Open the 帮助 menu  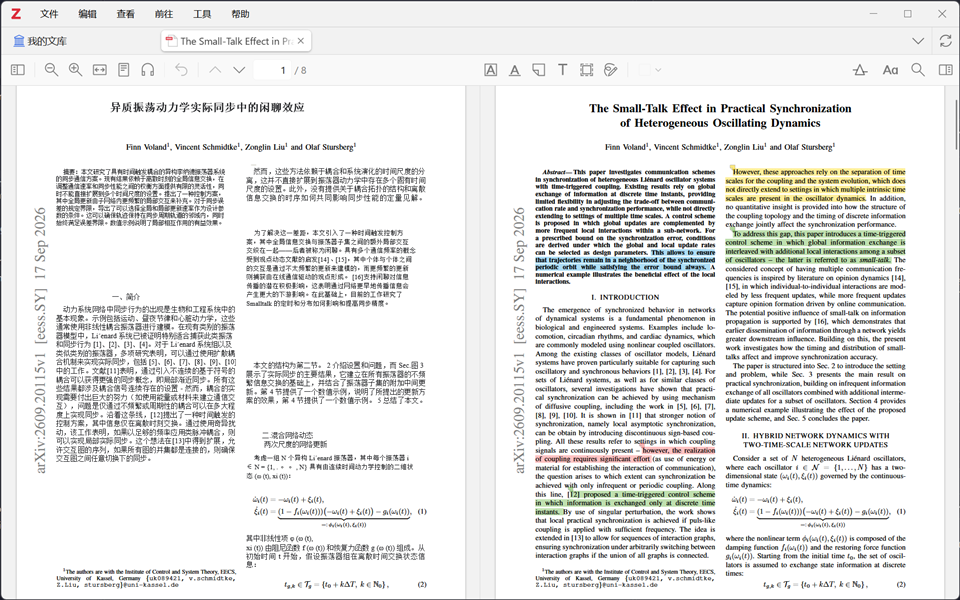(x=240, y=14)
